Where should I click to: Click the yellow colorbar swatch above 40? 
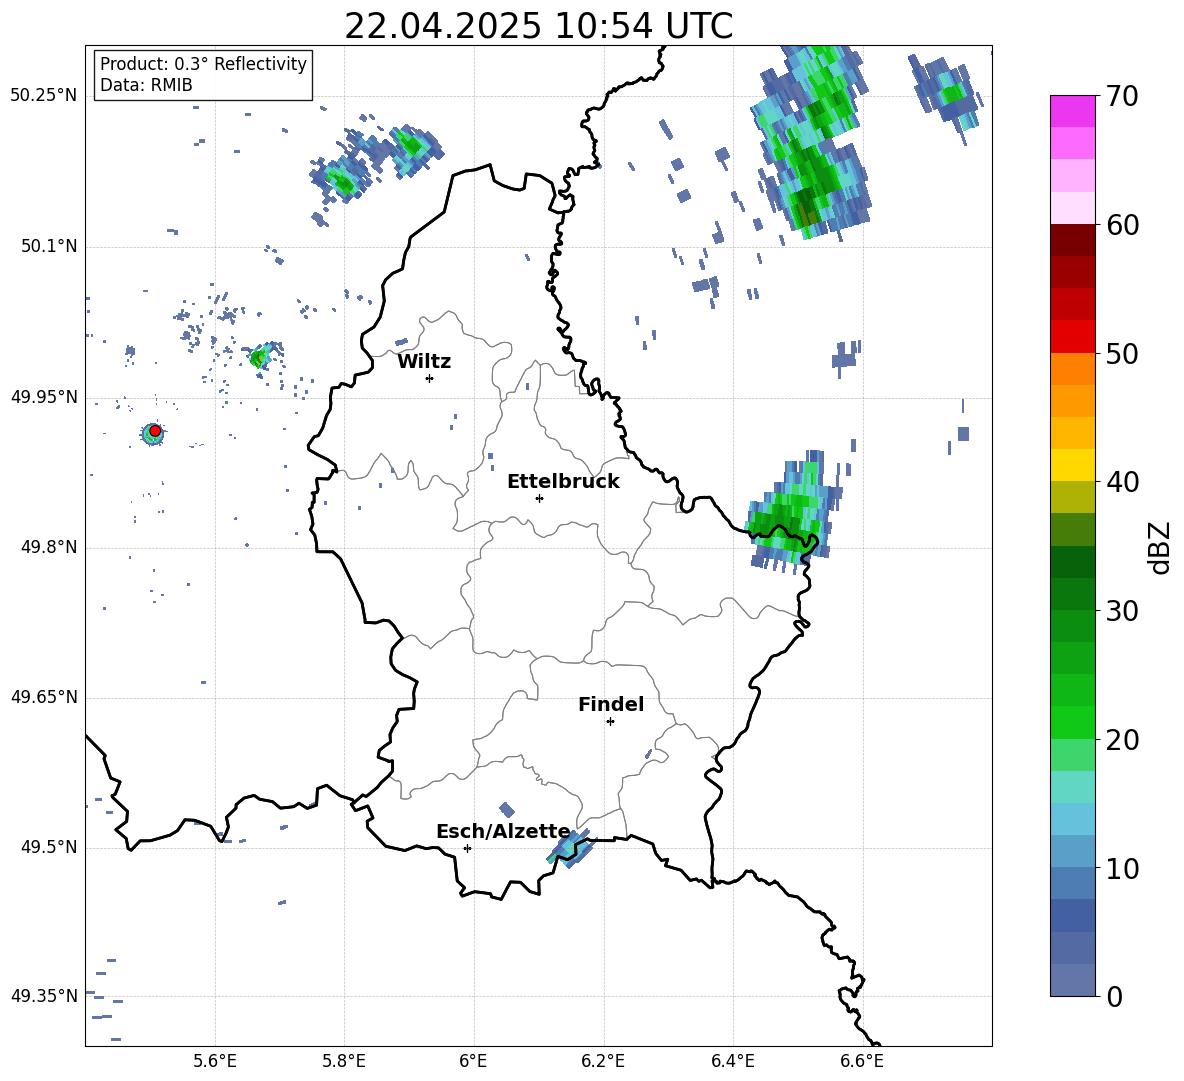(x=1072, y=465)
